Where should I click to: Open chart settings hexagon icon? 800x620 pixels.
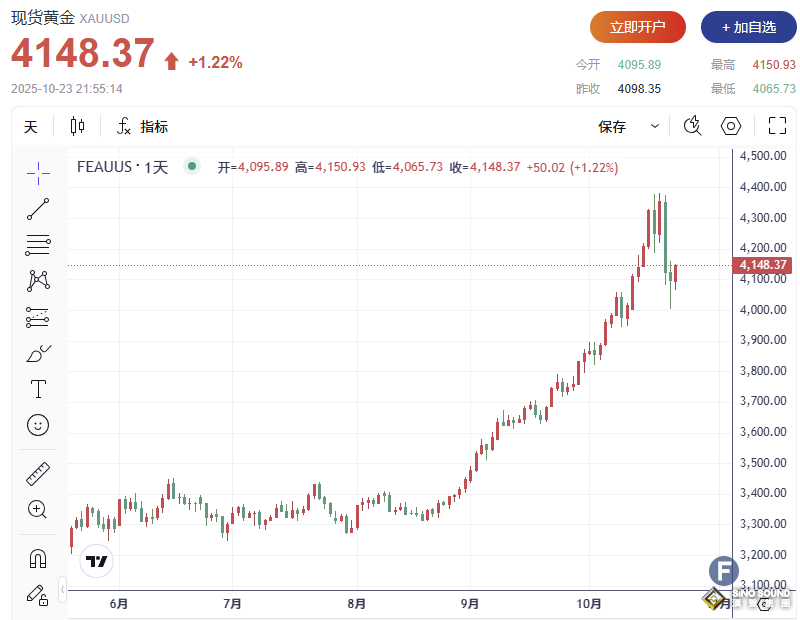(x=731, y=126)
